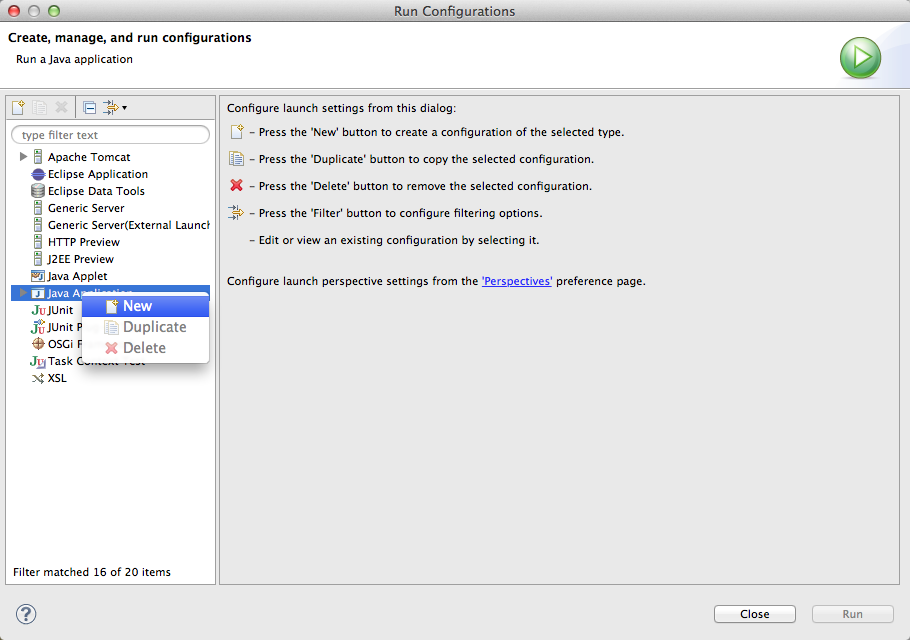Create a new launch configuration via toolbar icon
Viewport: 910px width, 640px height.
tap(17, 107)
